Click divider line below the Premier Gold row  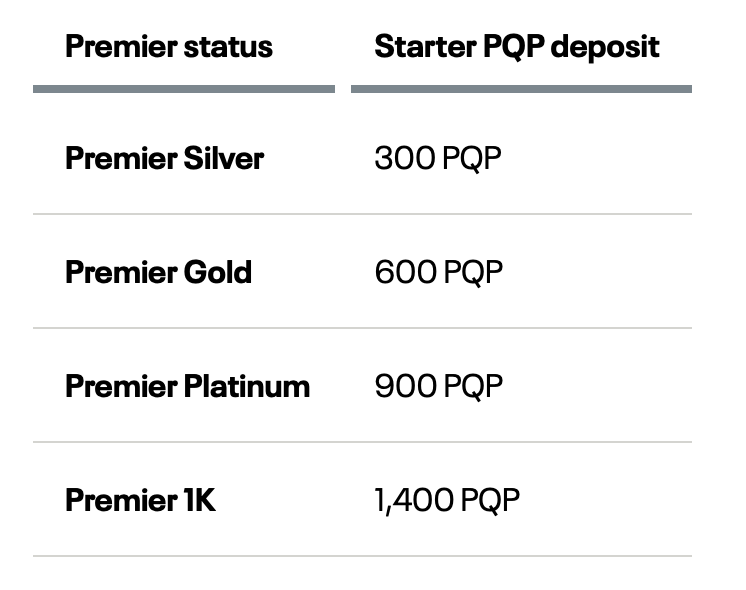362,328
